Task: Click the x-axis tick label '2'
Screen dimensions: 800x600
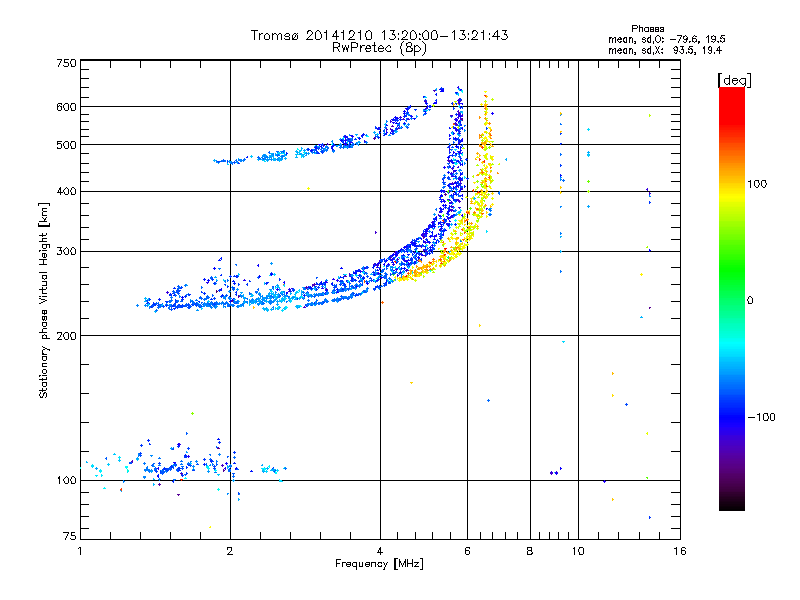Action: coord(230,551)
